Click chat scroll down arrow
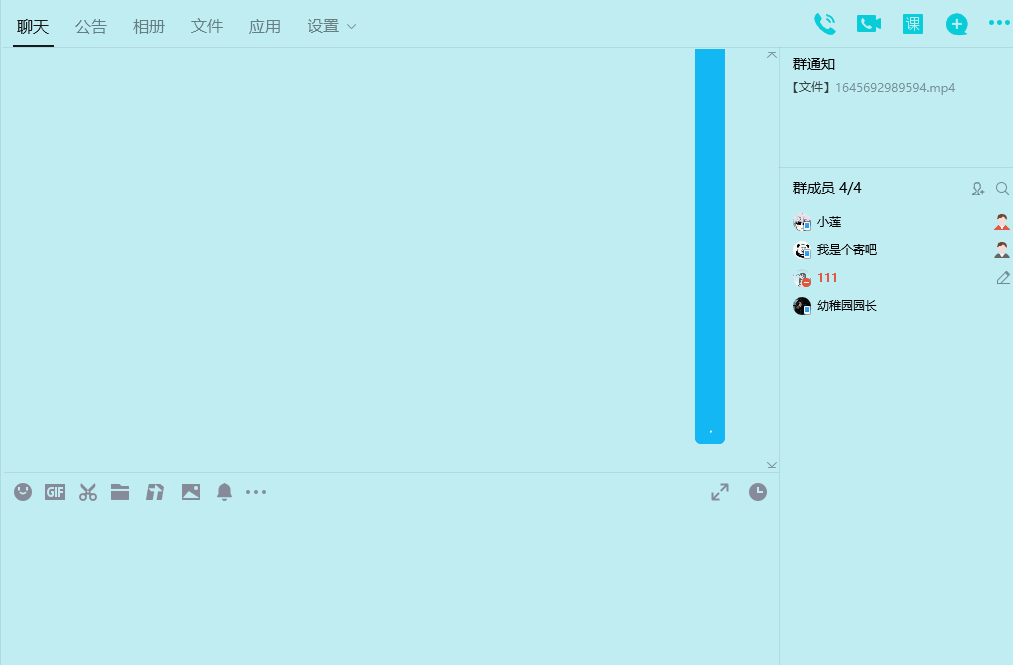 pyautogui.click(x=771, y=465)
